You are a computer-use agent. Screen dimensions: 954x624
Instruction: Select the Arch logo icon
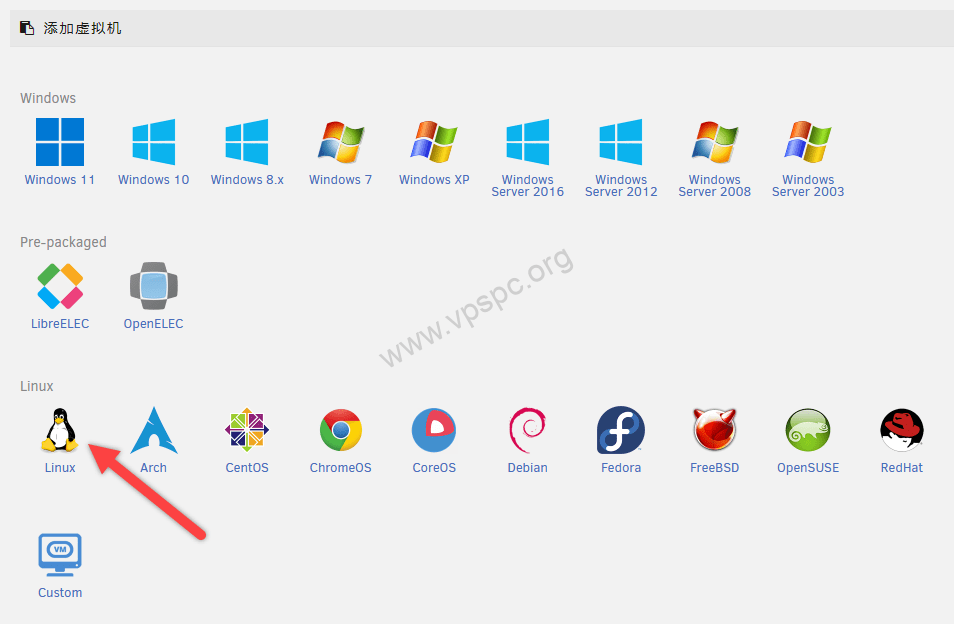click(153, 430)
